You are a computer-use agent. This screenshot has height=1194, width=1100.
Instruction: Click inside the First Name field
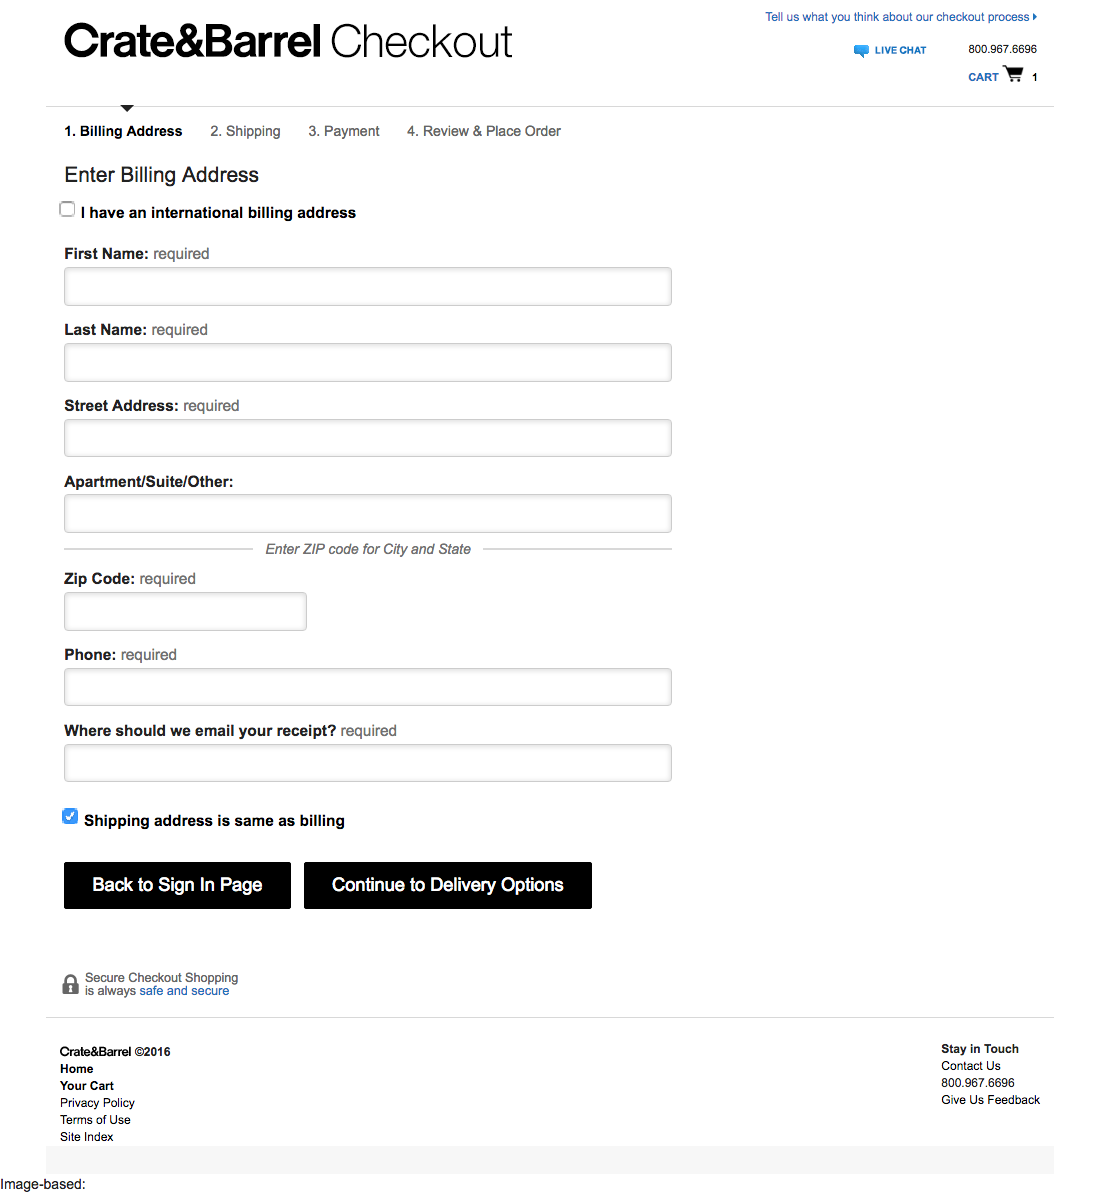tap(367, 286)
